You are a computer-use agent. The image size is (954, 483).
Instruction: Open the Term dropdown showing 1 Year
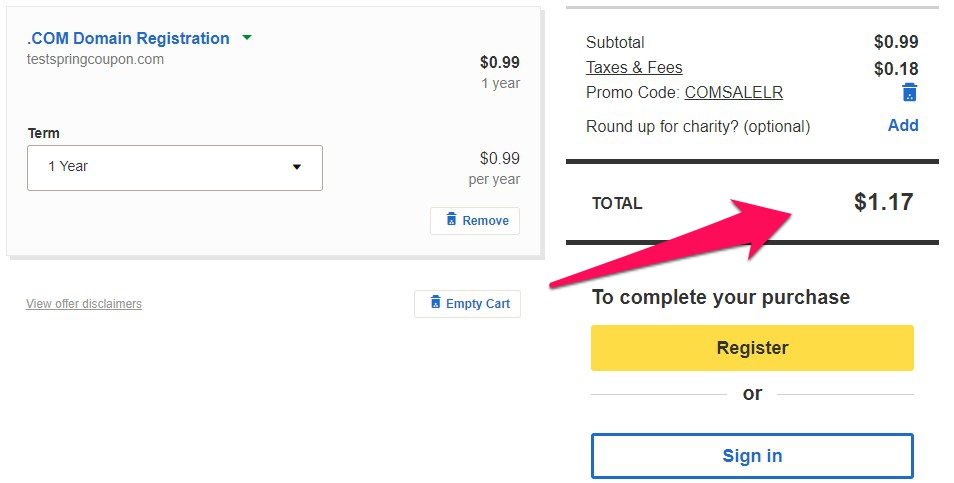pos(175,168)
